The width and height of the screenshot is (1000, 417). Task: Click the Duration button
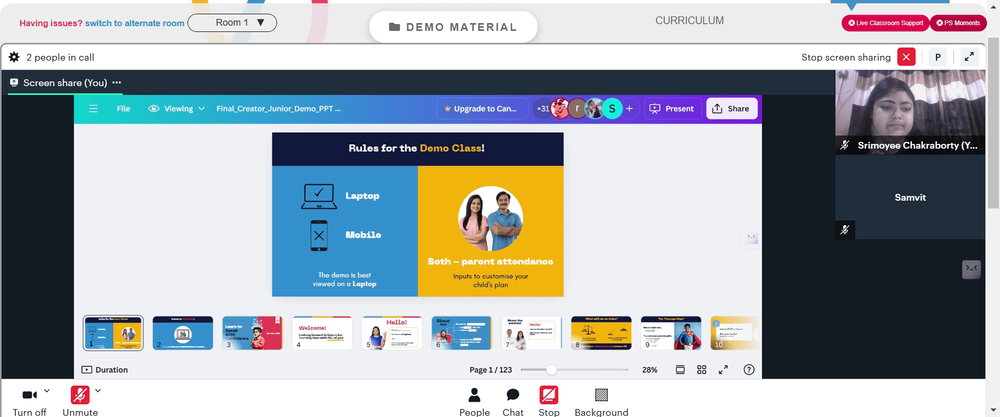coord(105,370)
